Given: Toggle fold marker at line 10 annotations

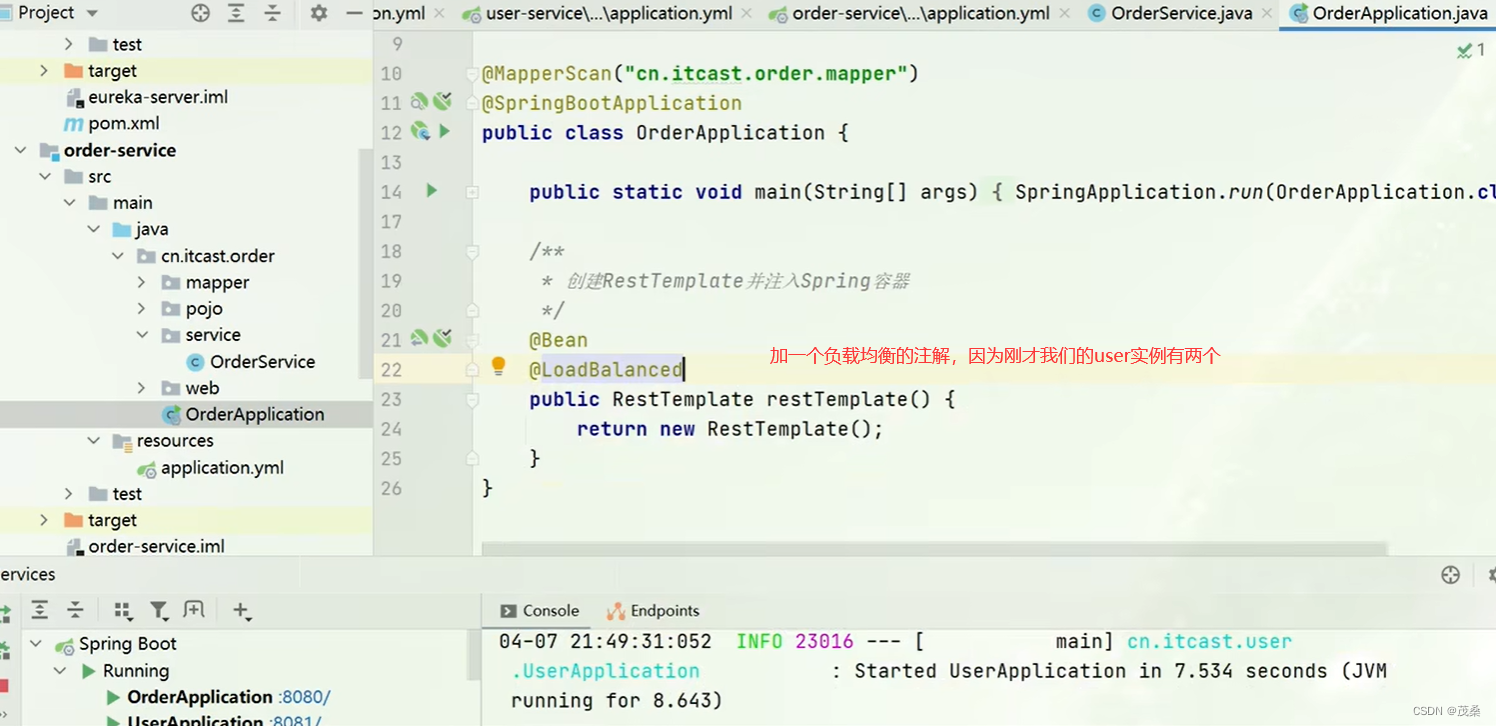Looking at the screenshot, I should coord(472,74).
